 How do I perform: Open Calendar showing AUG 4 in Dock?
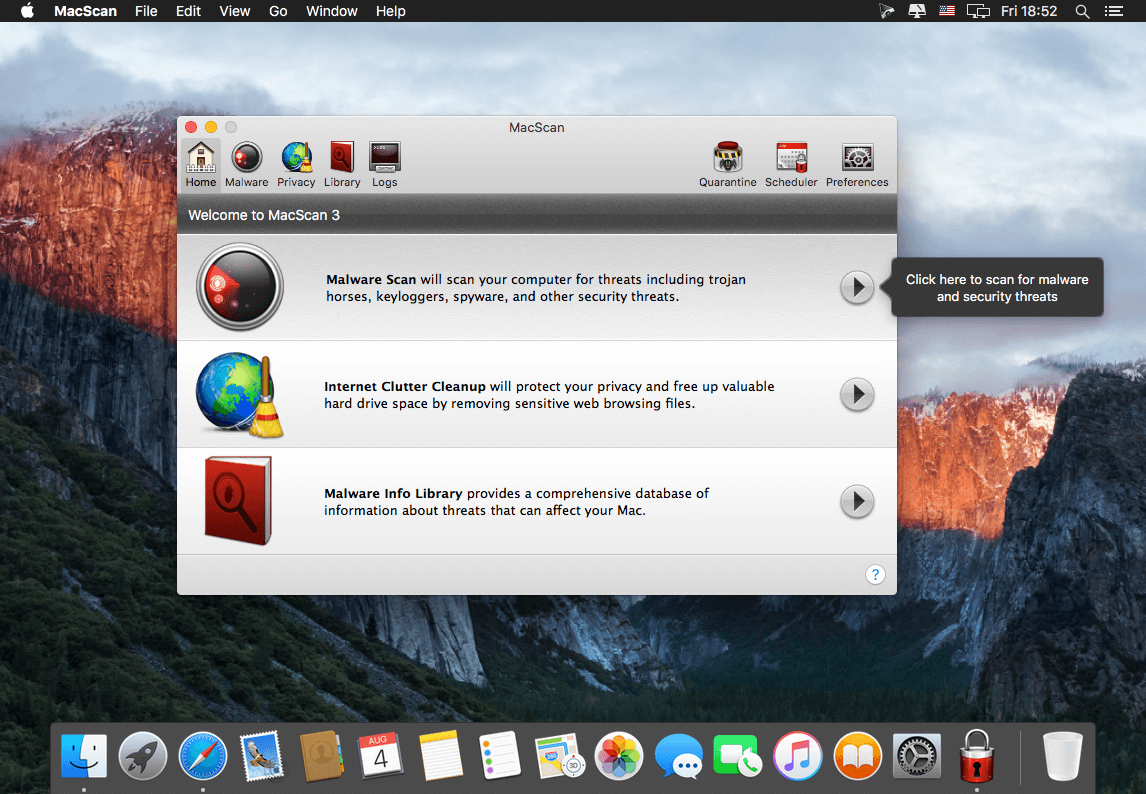tap(380, 756)
